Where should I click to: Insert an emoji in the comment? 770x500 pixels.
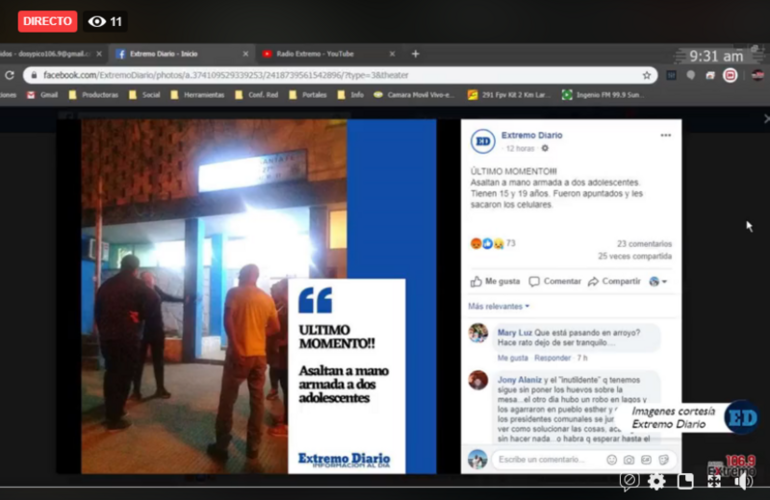611,460
